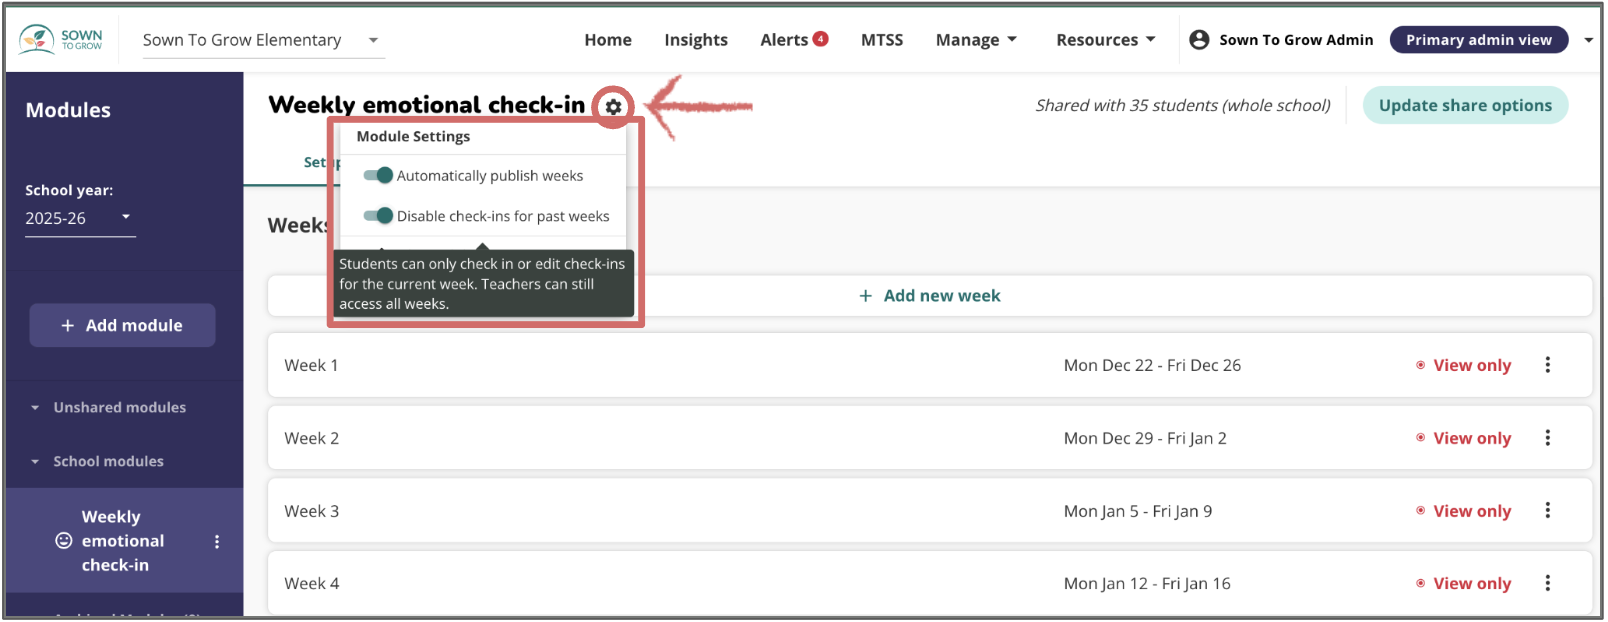Toggle Automatically publish weeks switch

(378, 176)
